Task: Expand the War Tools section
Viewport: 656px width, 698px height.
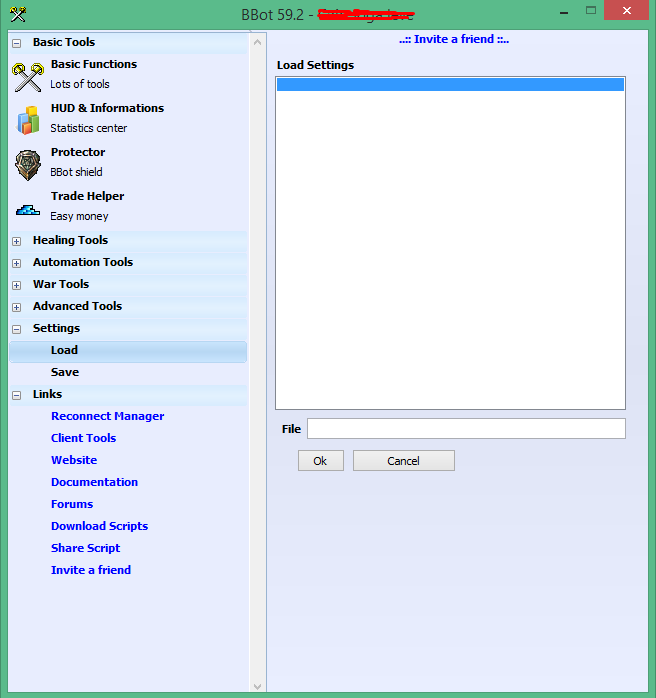Action: point(17,285)
